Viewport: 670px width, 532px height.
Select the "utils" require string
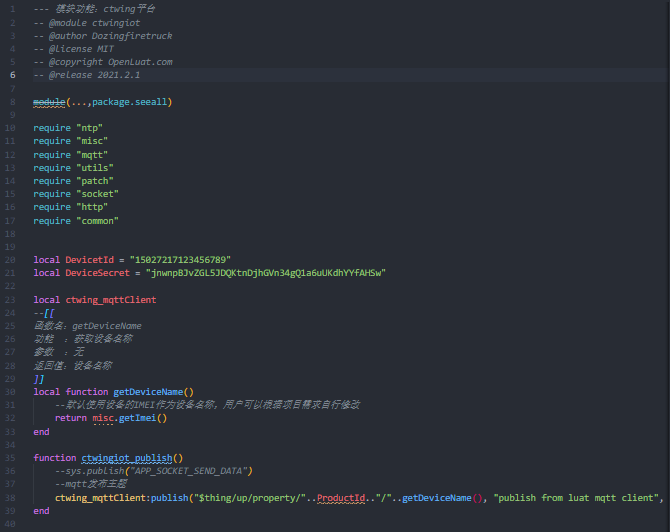point(95,168)
